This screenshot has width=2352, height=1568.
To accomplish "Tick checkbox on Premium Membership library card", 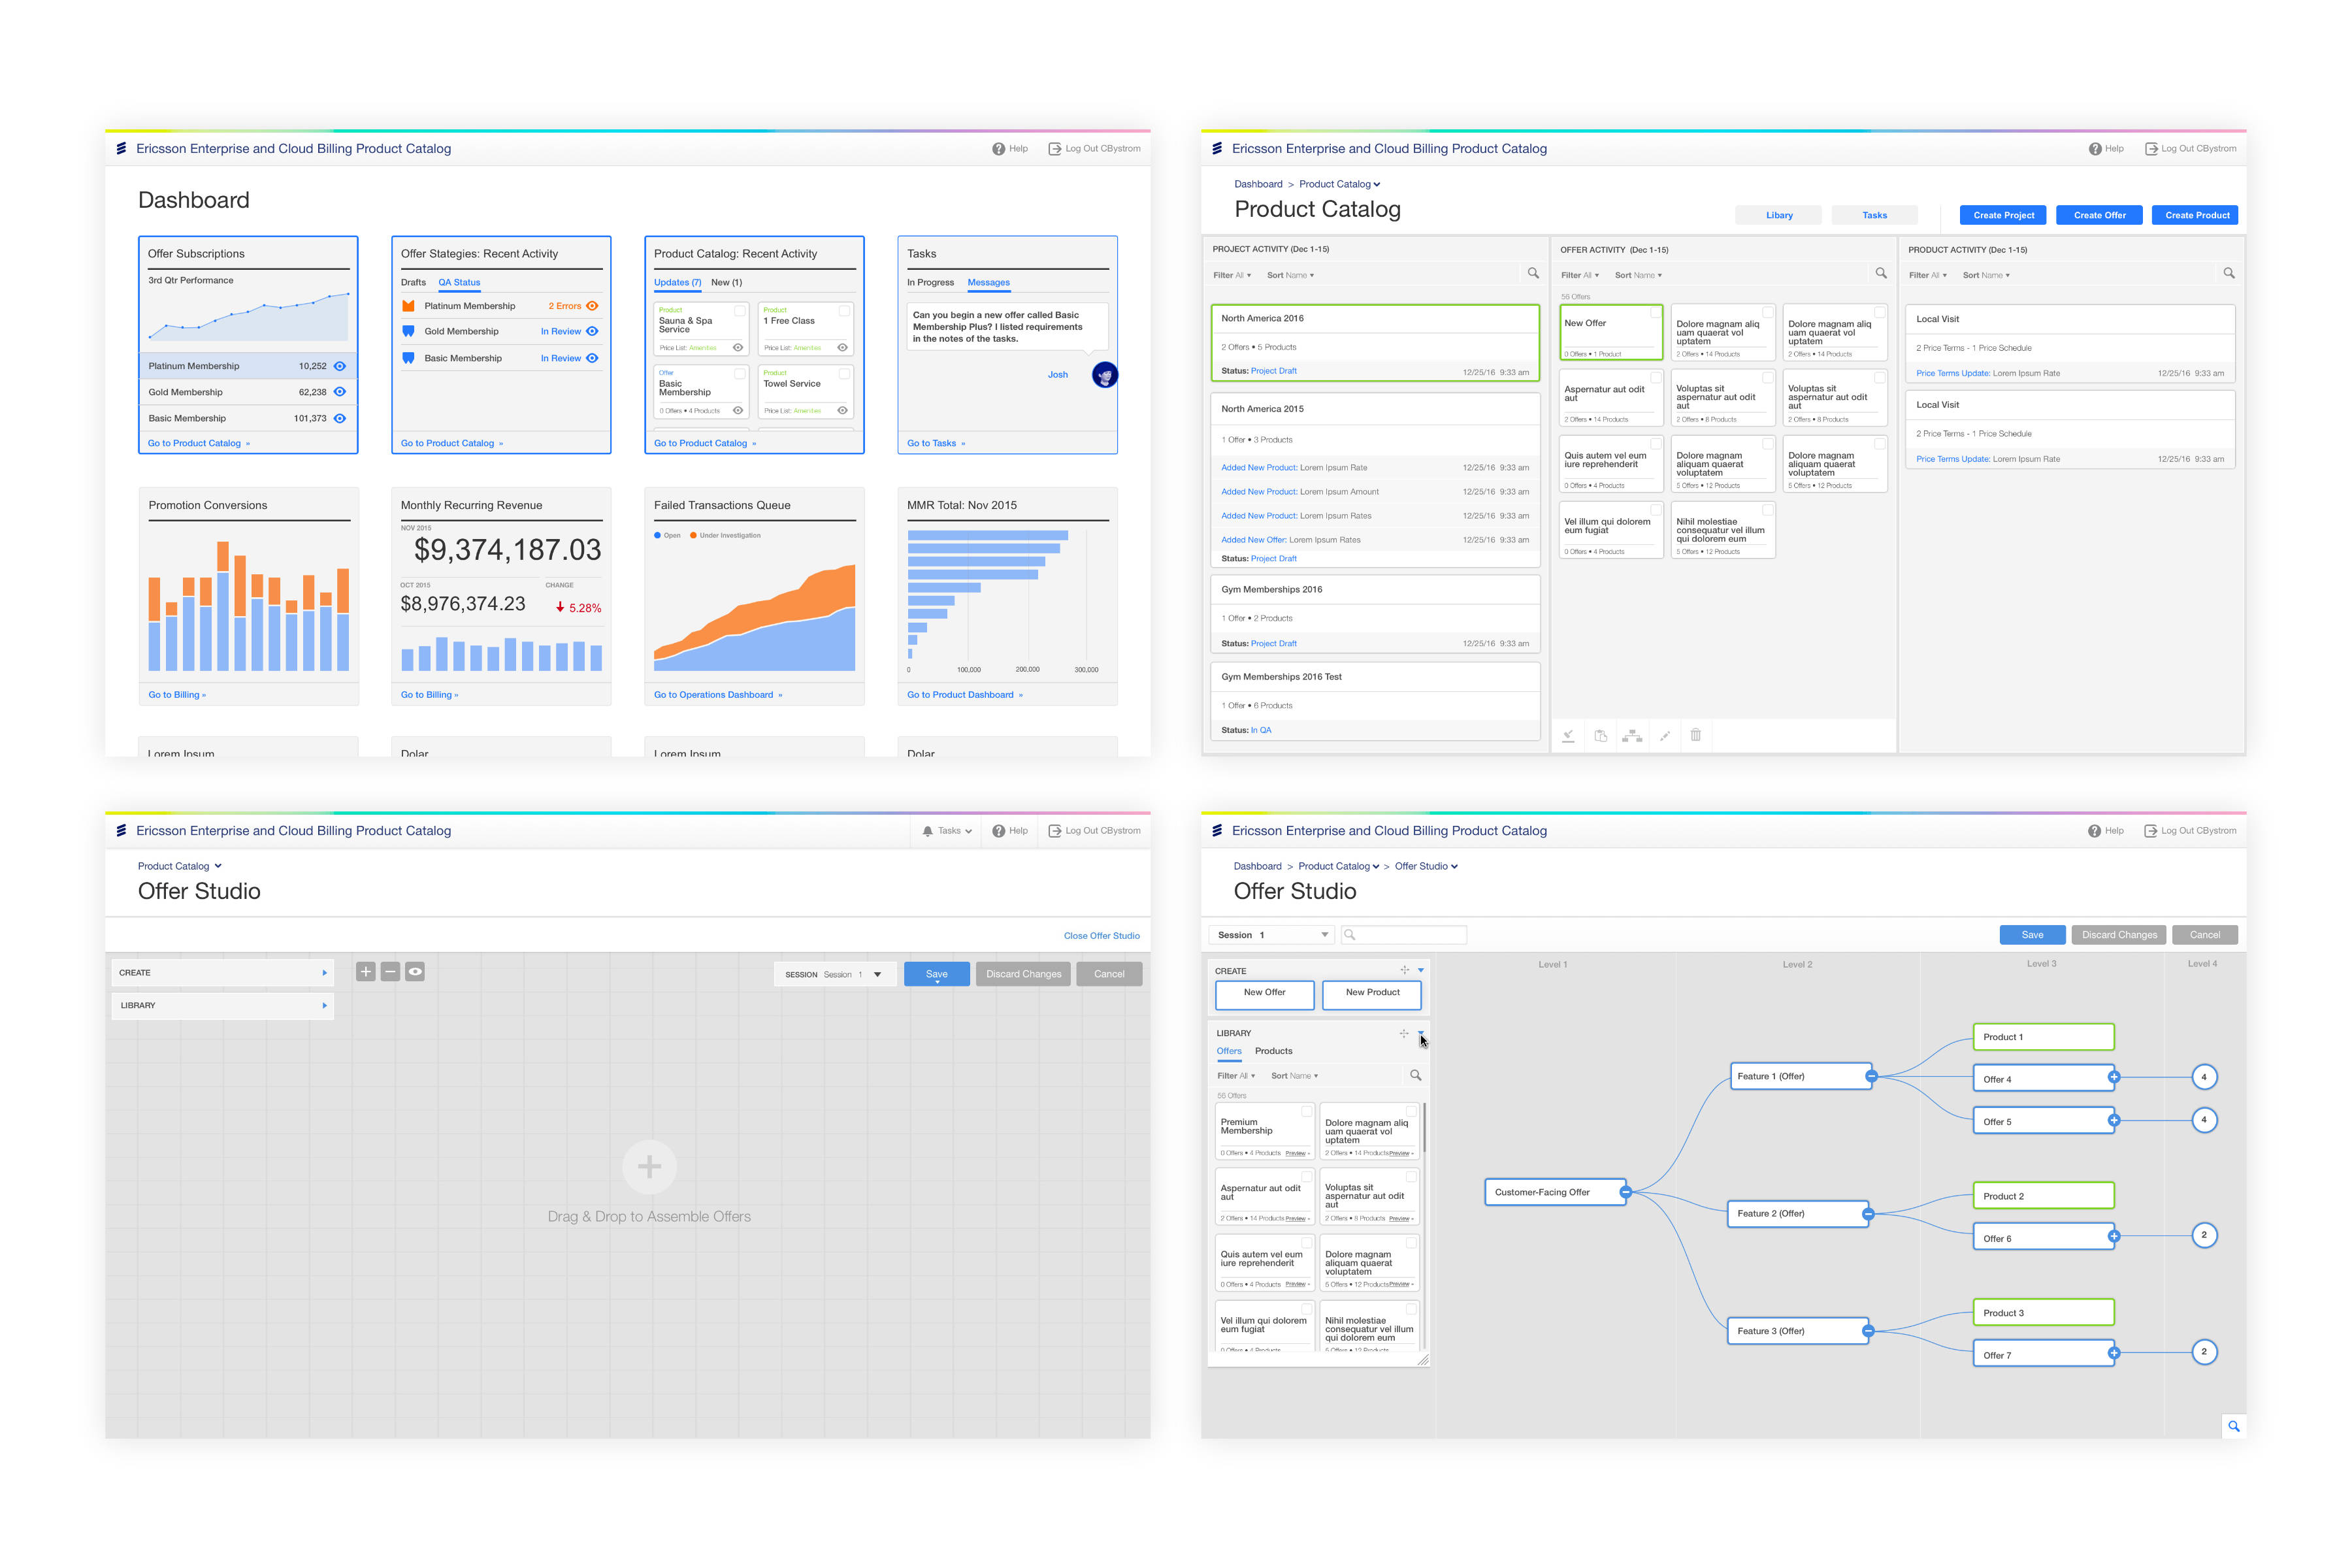I will click(x=1306, y=1111).
